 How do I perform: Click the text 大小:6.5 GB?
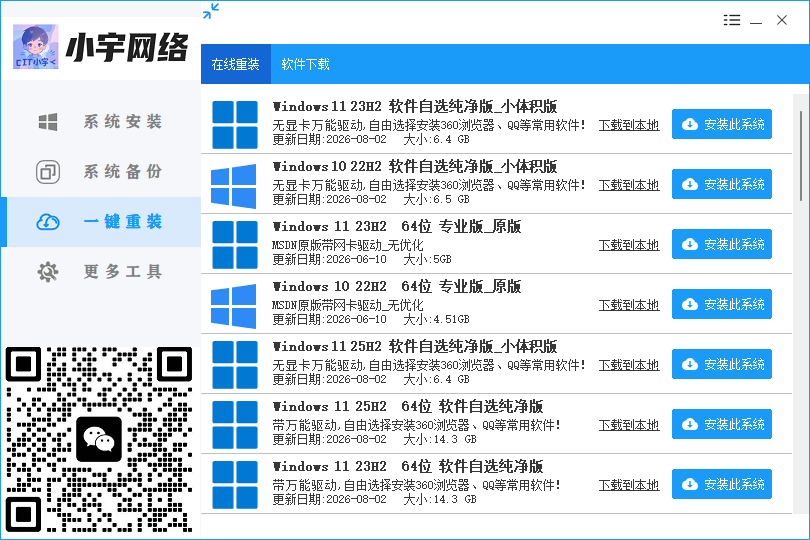tap(436, 199)
